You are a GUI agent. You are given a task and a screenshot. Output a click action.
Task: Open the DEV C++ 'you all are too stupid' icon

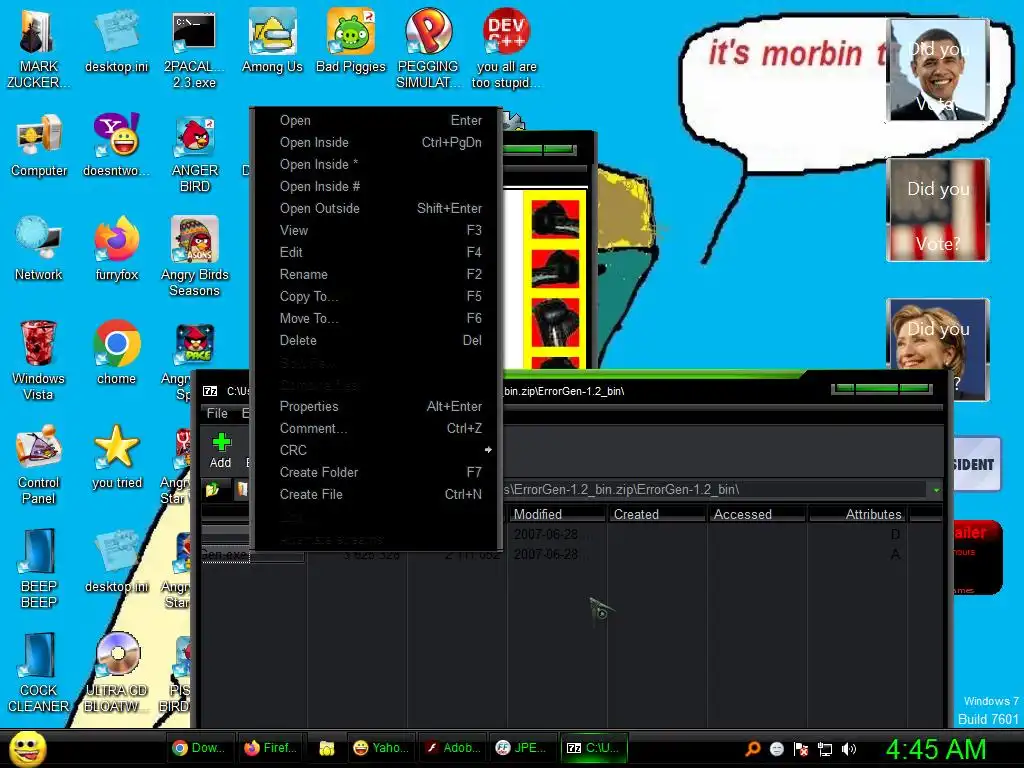pos(506,49)
